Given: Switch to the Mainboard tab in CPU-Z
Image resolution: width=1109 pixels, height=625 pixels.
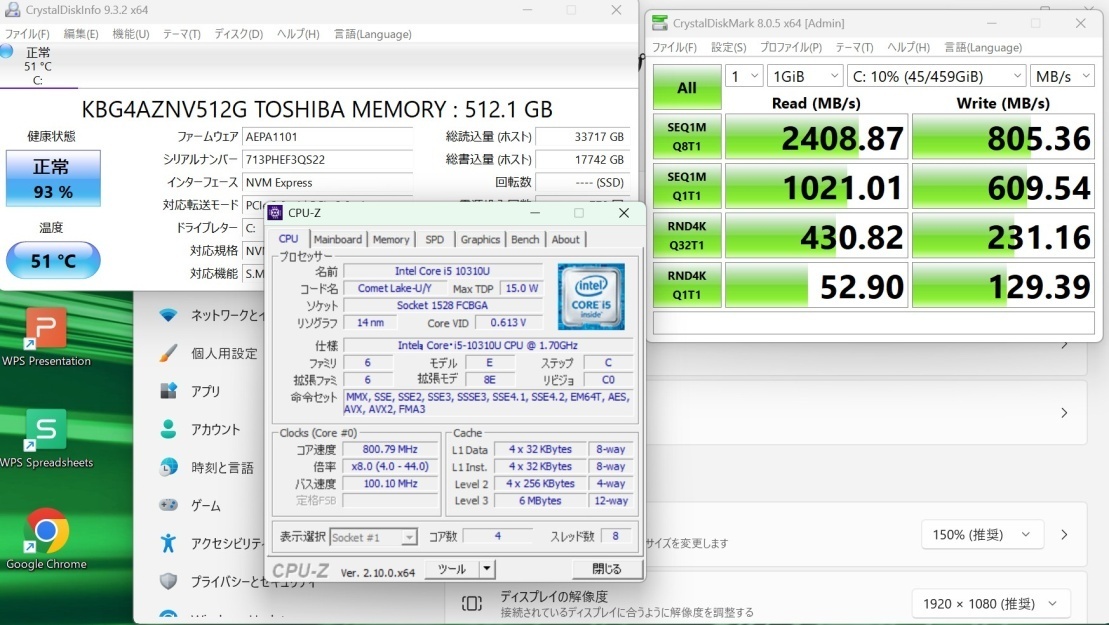Looking at the screenshot, I should pyautogui.click(x=337, y=240).
